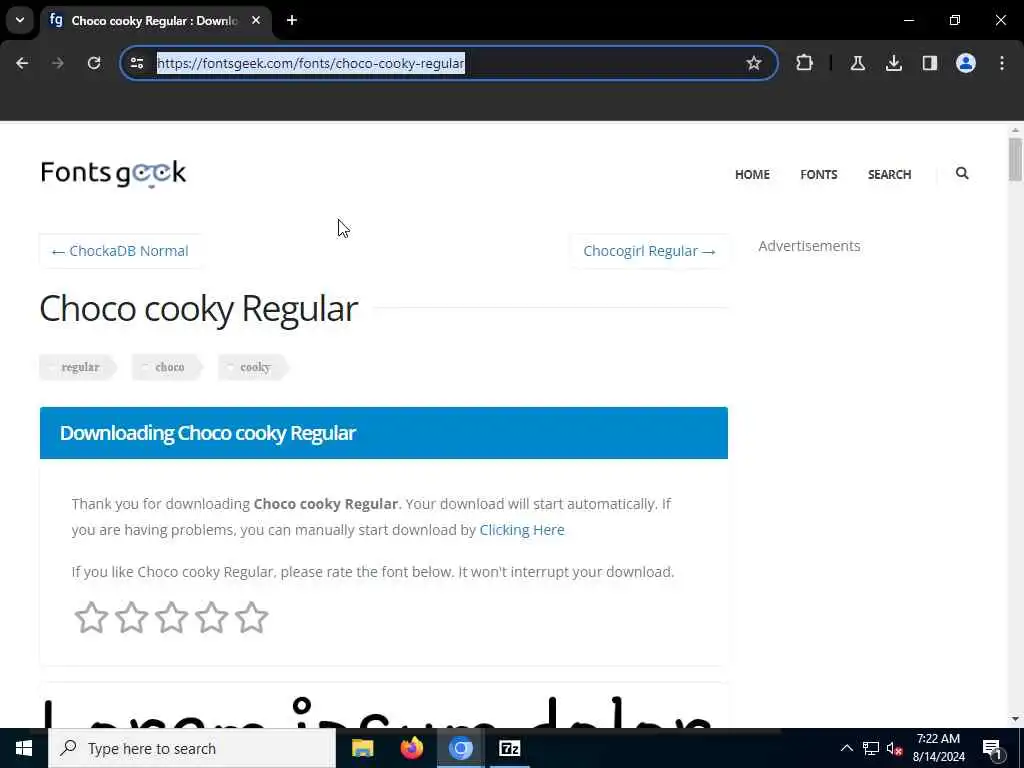Rate the font one star

91,617
